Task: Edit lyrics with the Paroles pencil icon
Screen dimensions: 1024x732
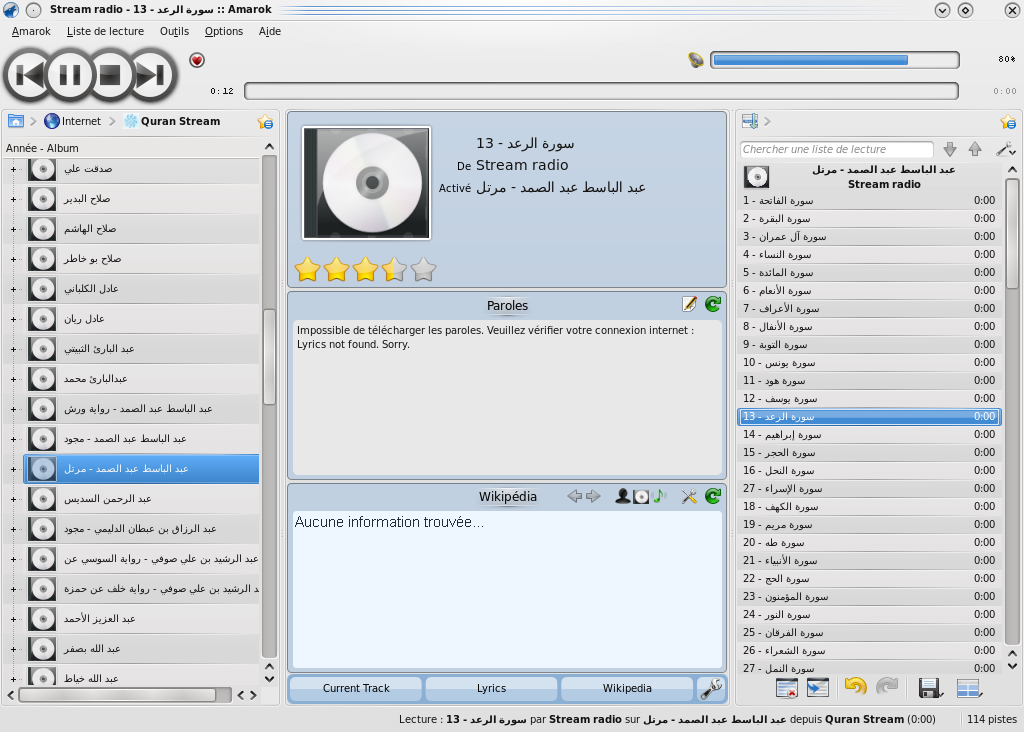Action: point(689,304)
